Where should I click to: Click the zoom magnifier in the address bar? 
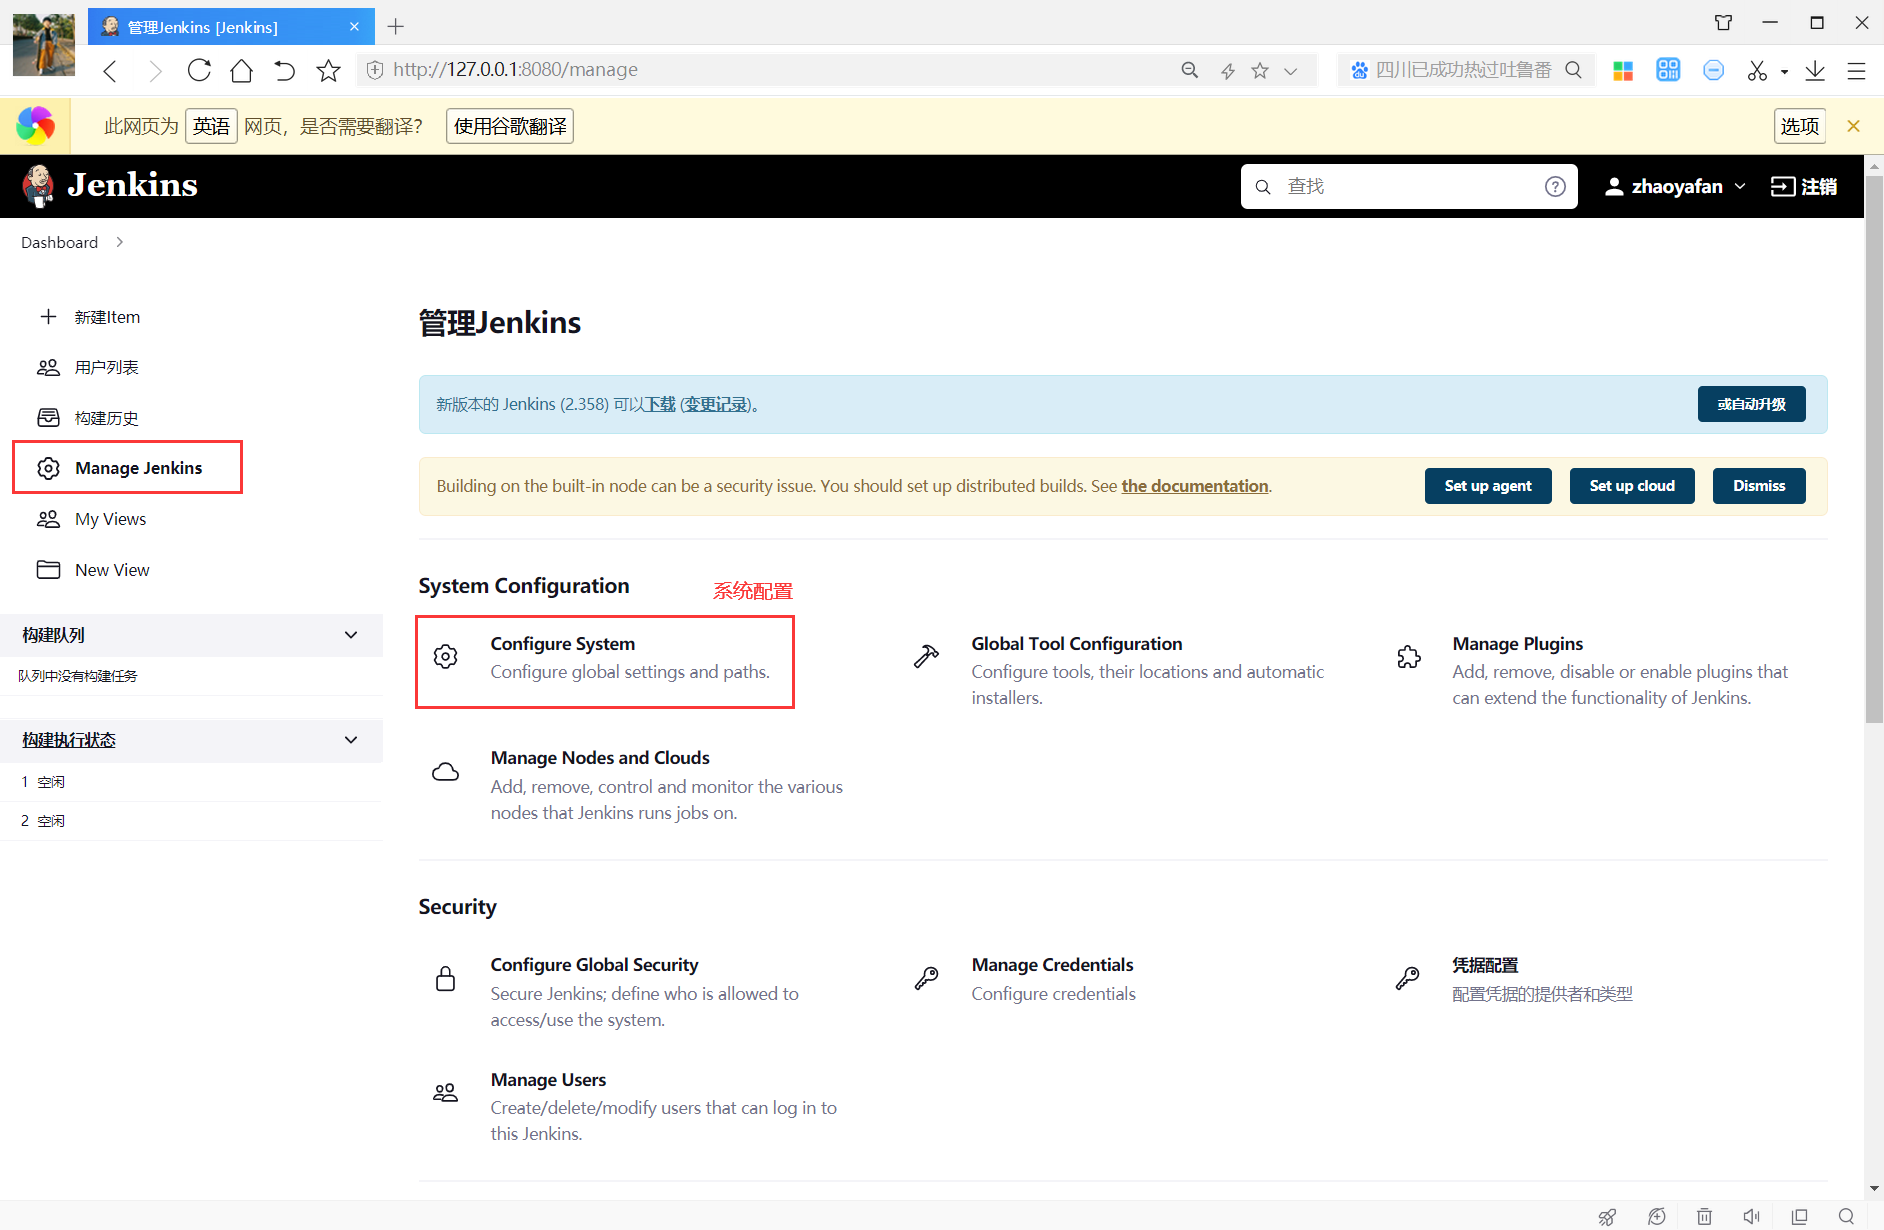(1190, 70)
